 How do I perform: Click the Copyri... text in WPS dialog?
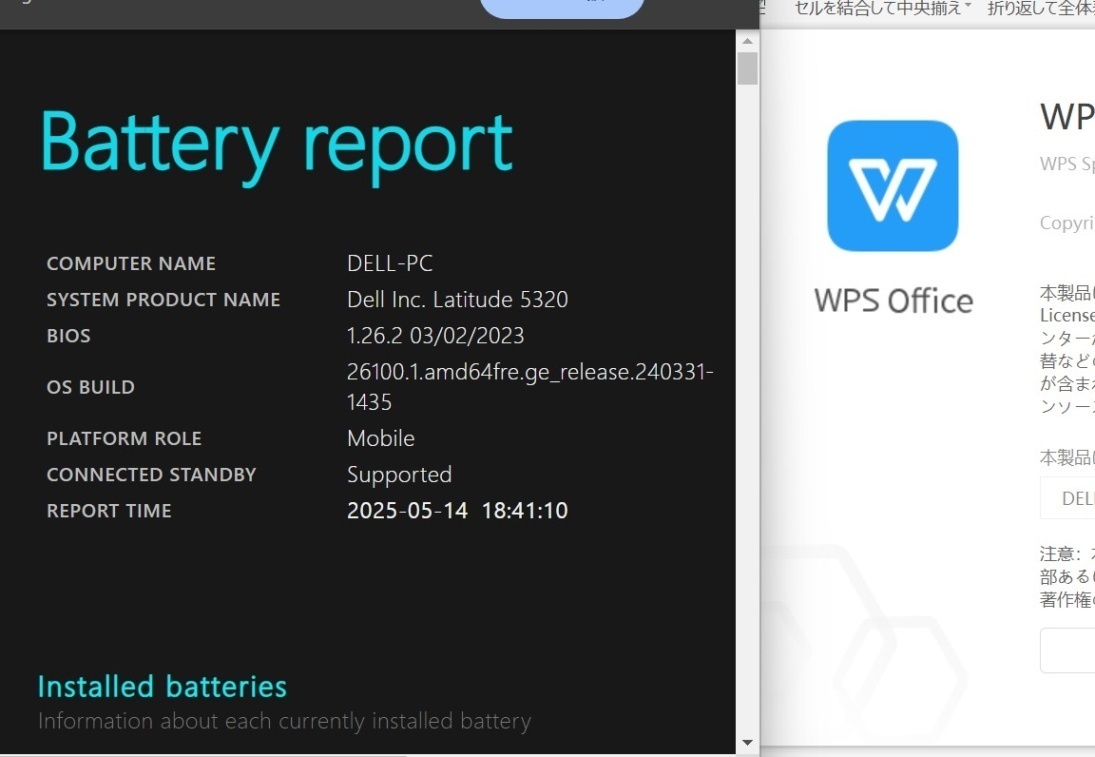(1066, 223)
